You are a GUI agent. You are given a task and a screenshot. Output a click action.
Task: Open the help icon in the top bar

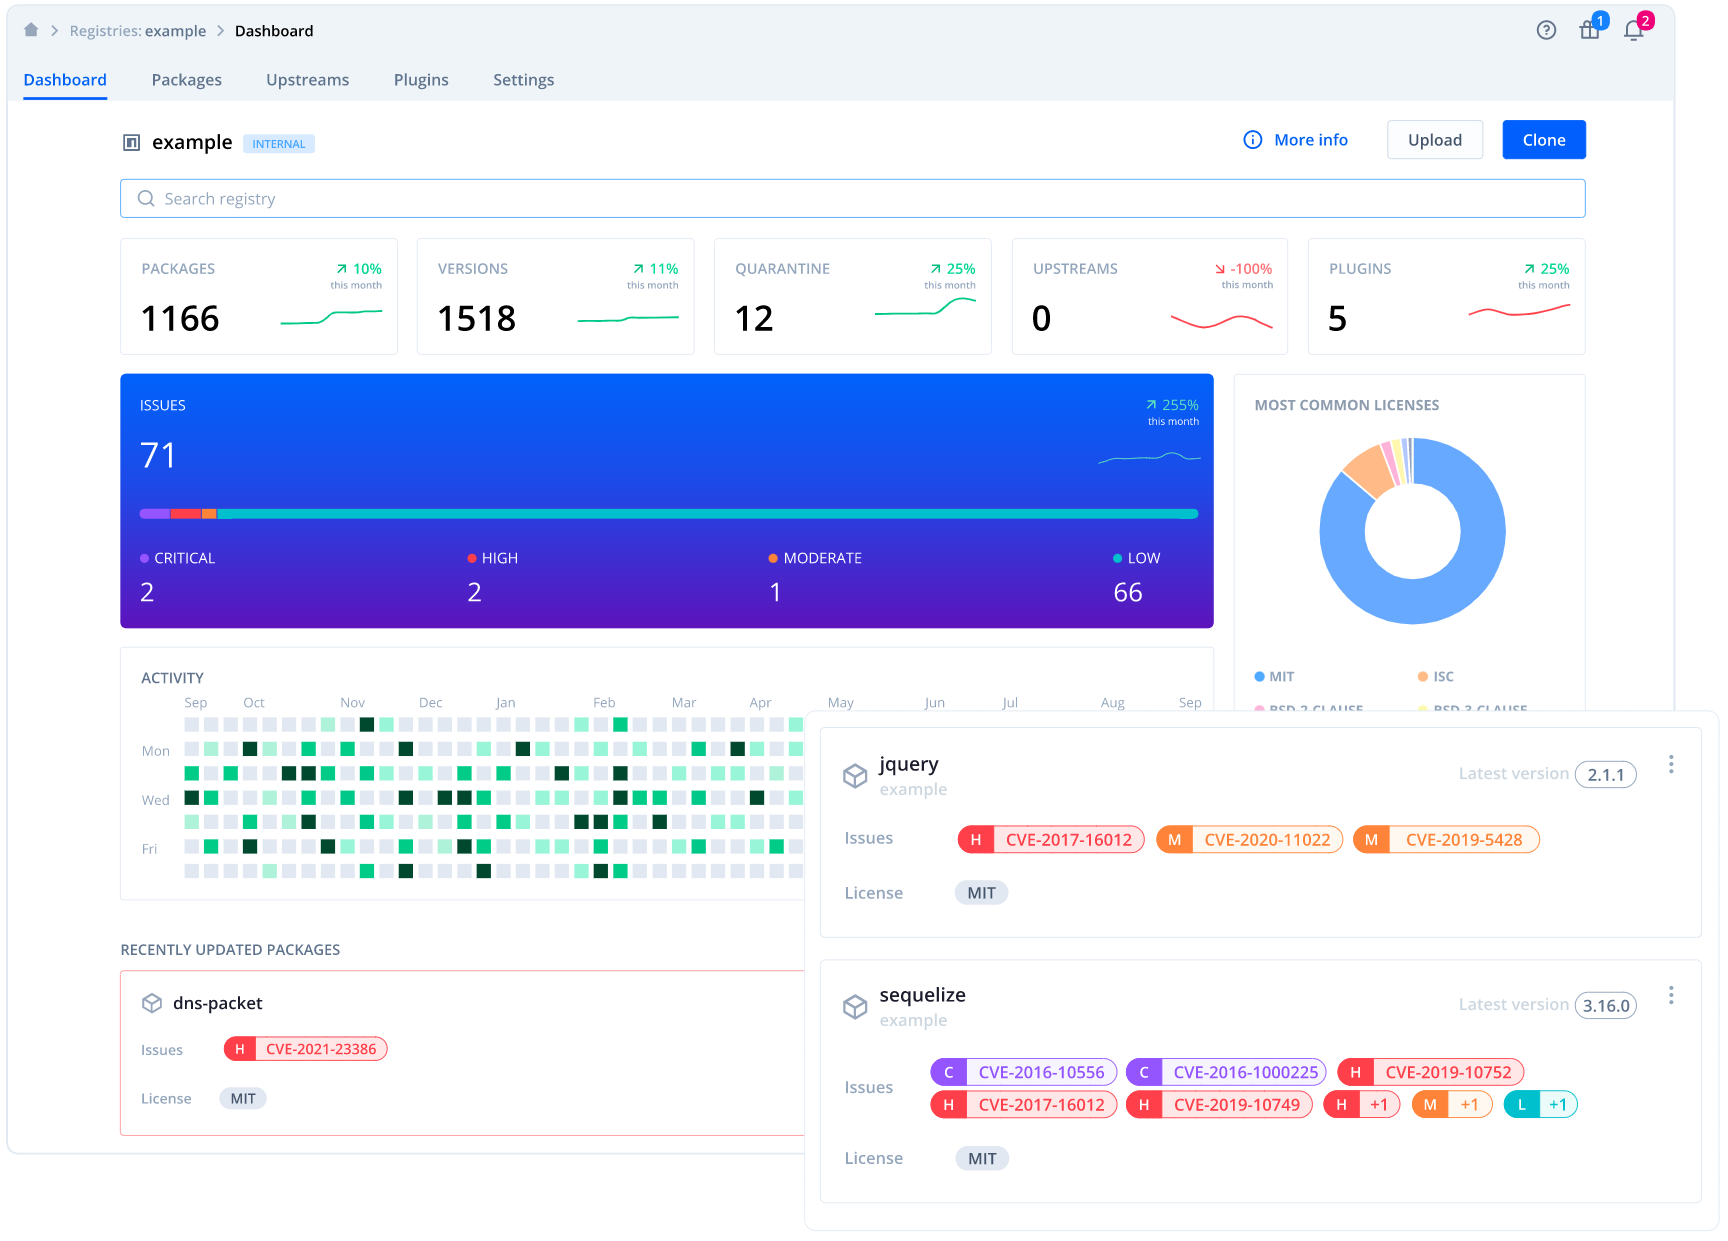[1546, 30]
